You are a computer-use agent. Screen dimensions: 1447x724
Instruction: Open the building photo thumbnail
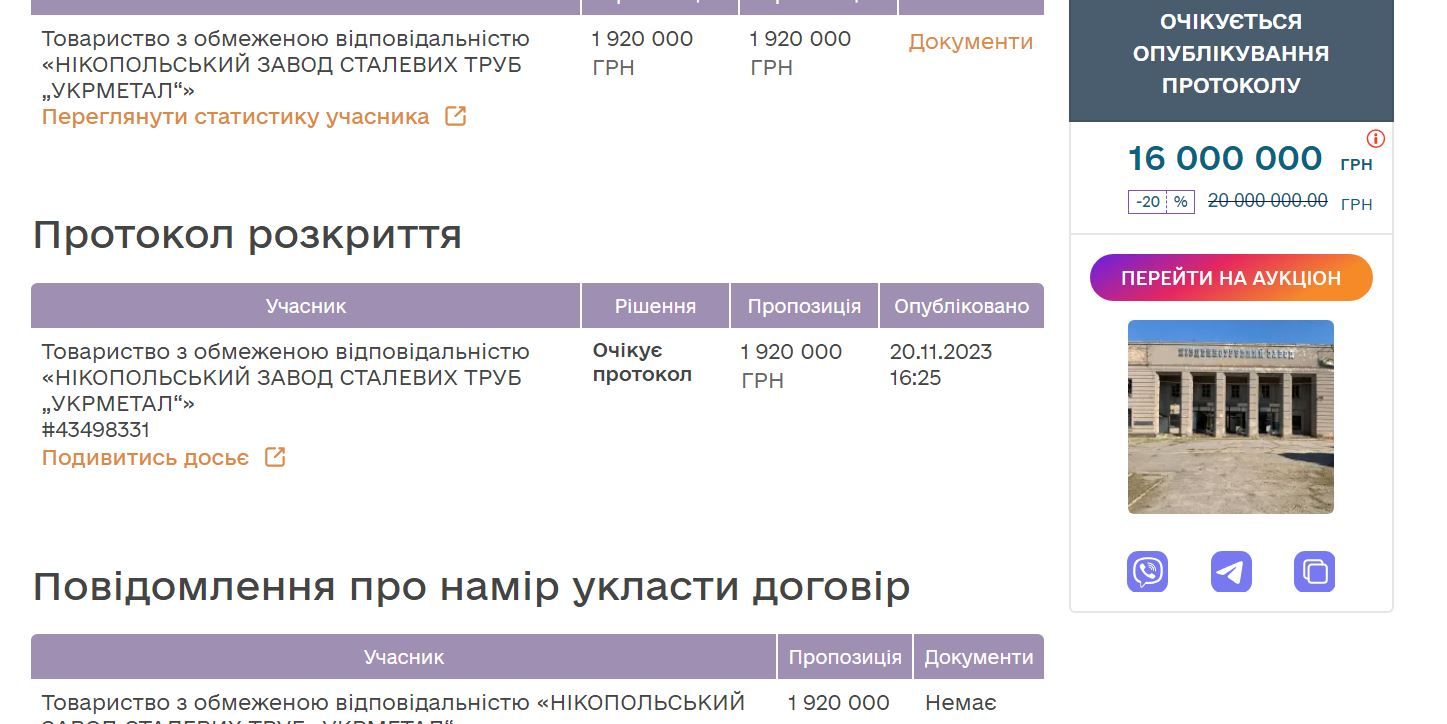(x=1230, y=416)
